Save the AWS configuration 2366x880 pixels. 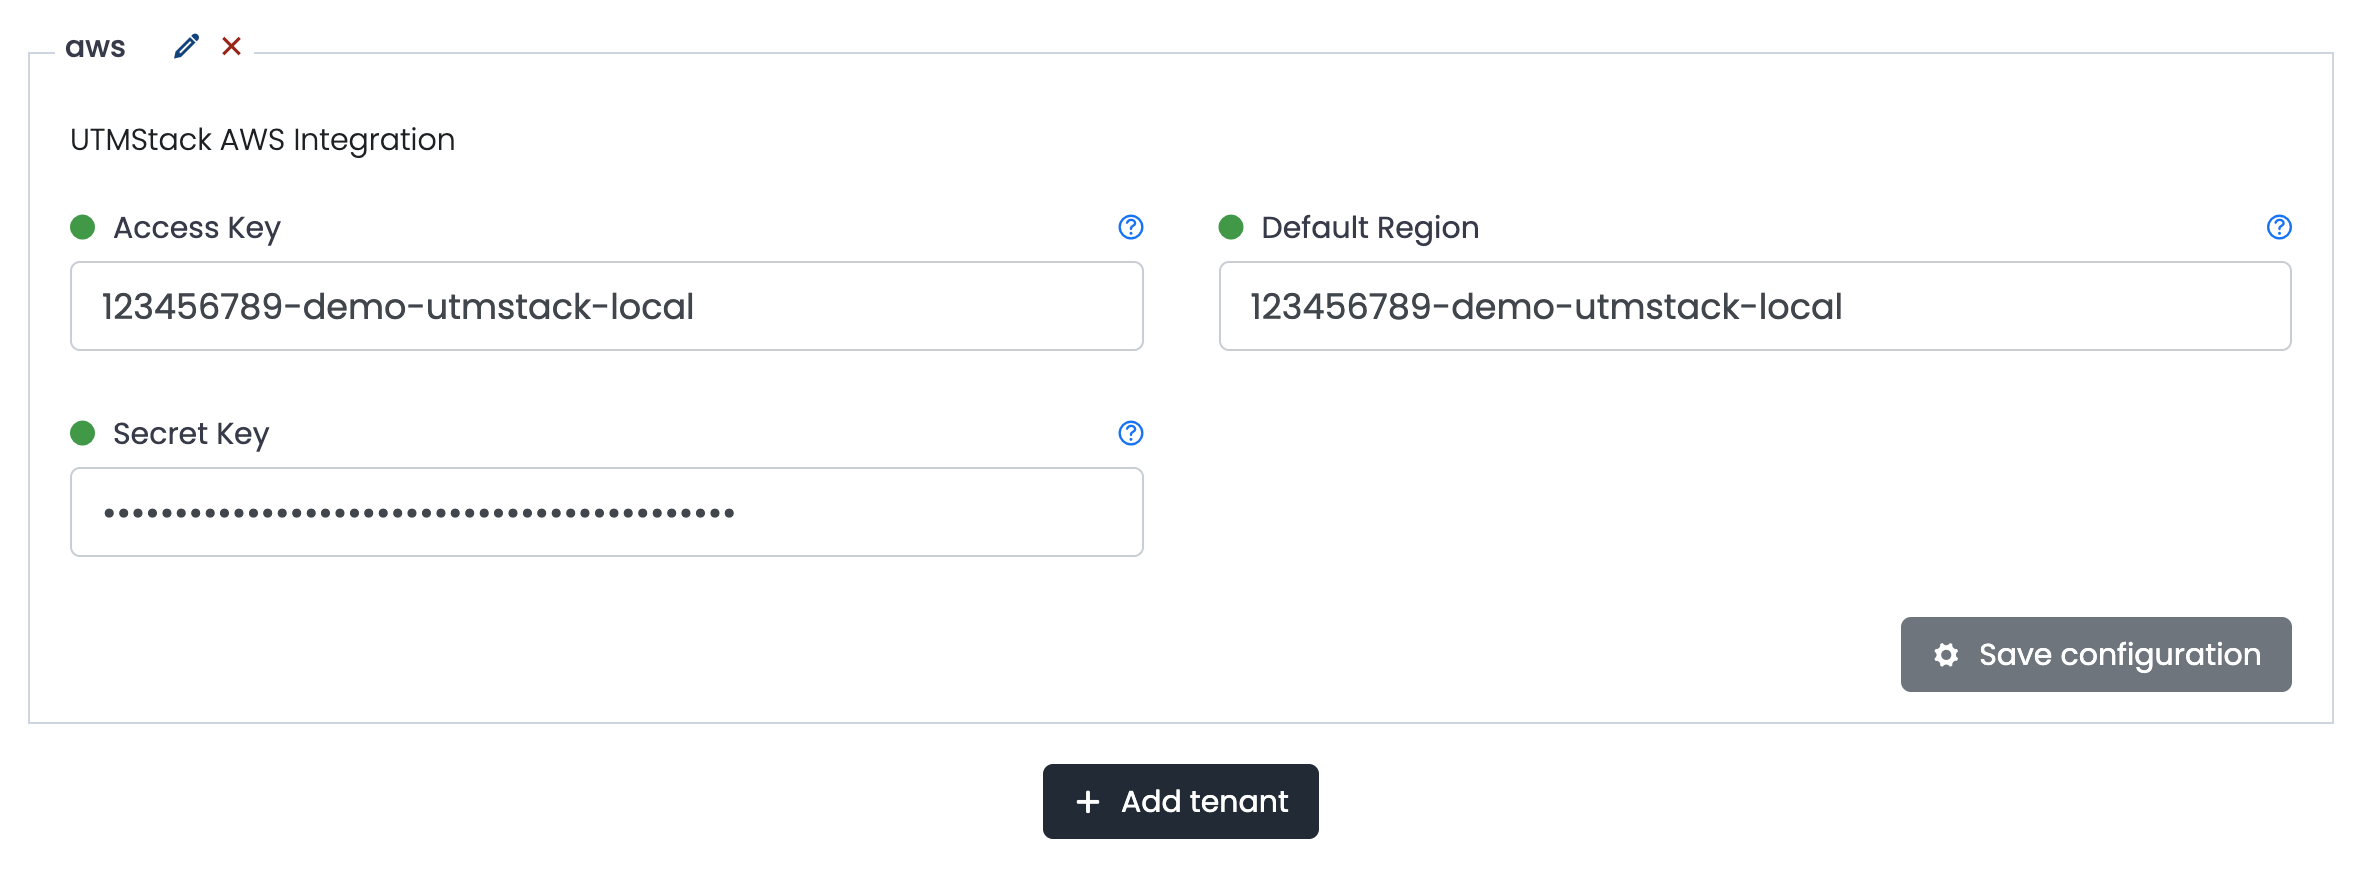[x=2095, y=654]
